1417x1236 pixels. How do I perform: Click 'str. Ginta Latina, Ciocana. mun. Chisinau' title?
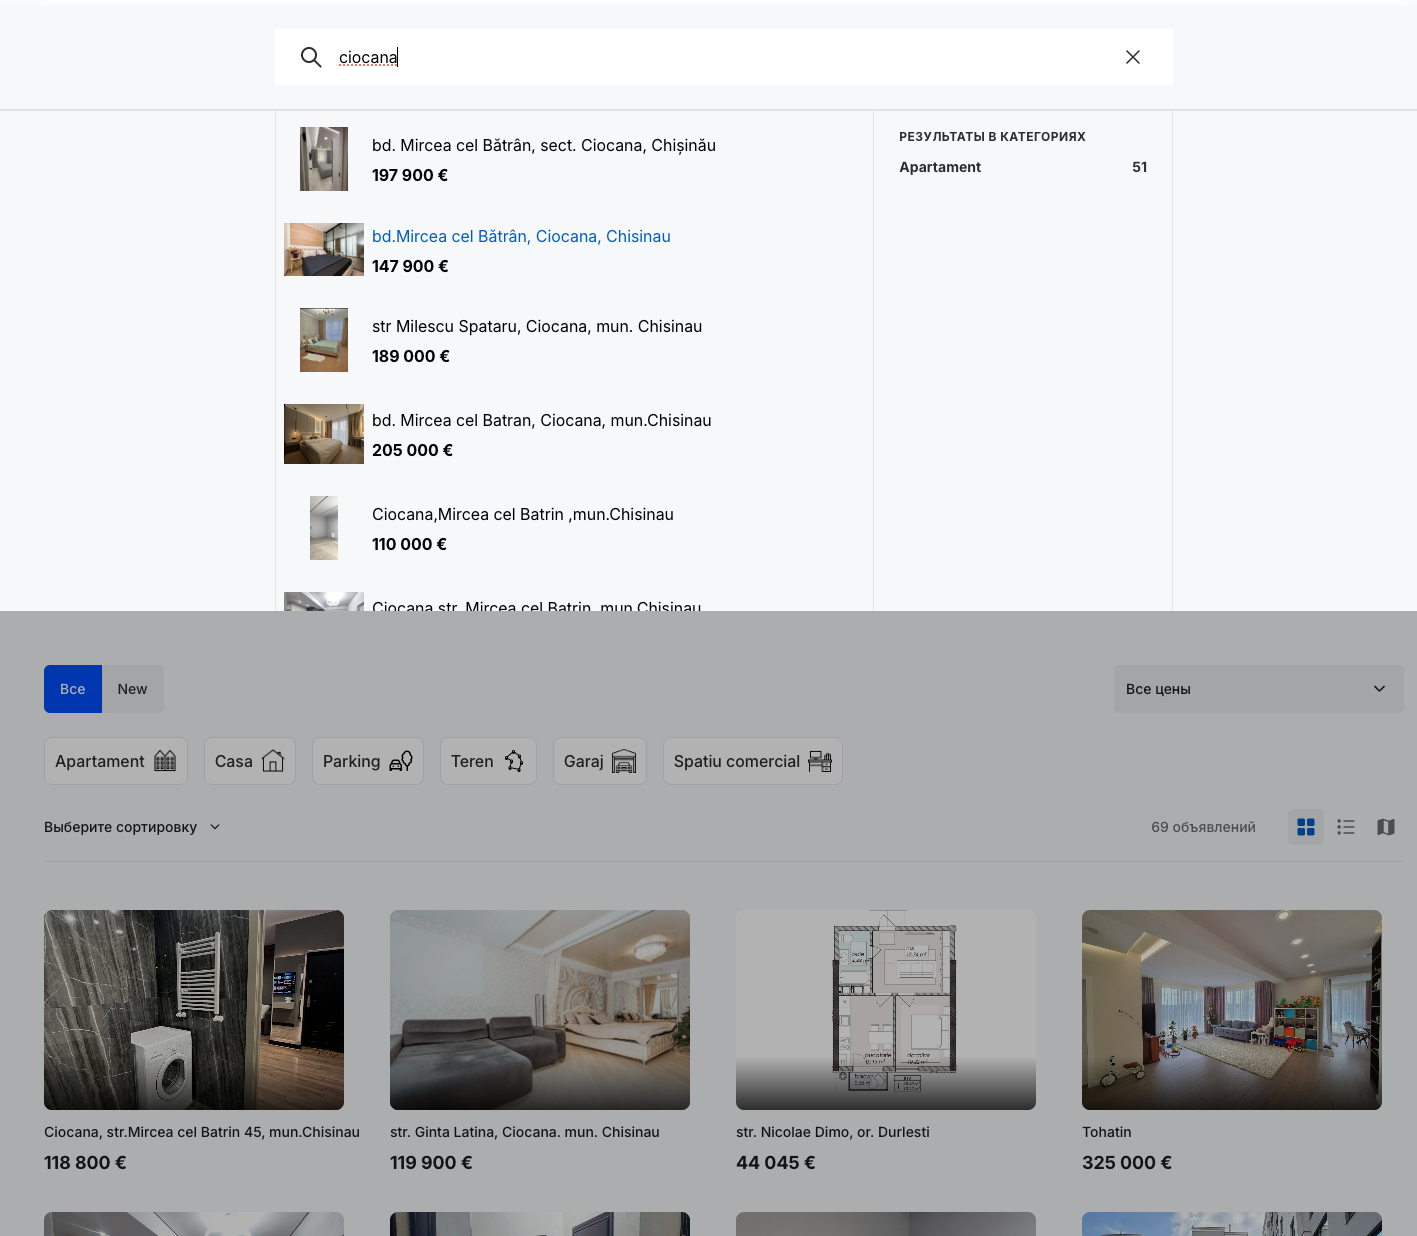pyautogui.click(x=525, y=1132)
